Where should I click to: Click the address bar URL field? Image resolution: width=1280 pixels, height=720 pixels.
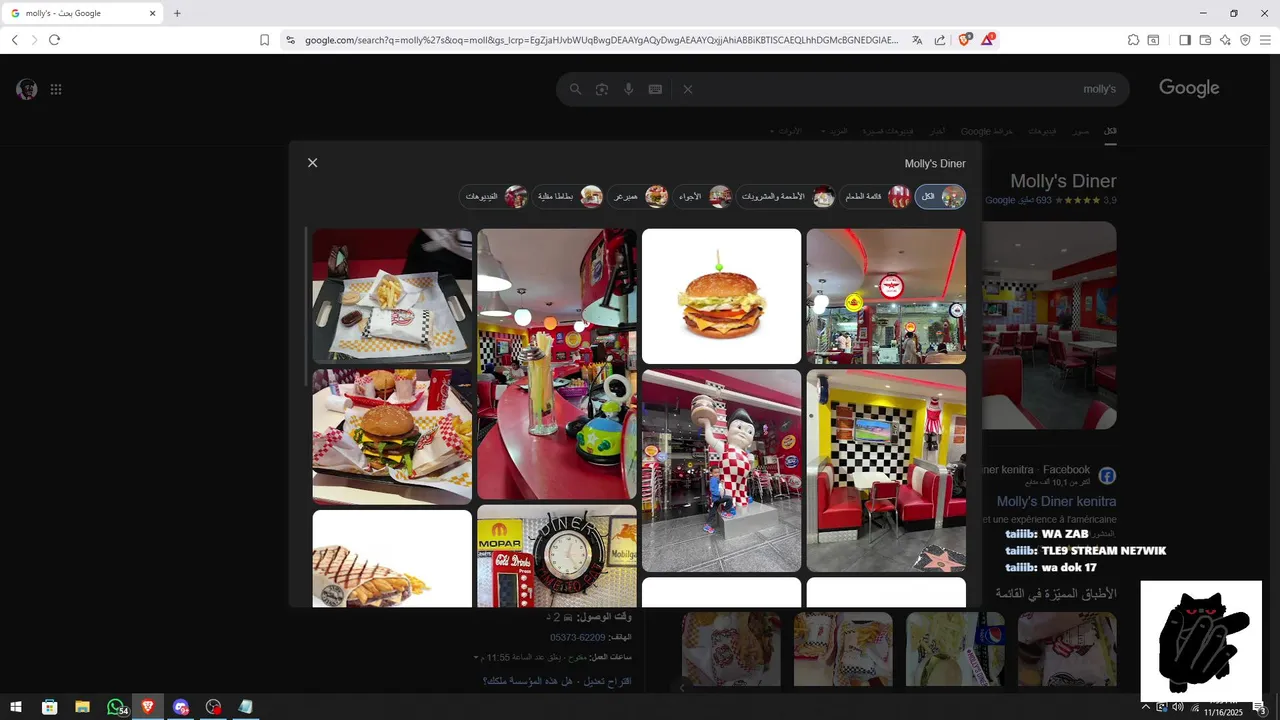600,40
